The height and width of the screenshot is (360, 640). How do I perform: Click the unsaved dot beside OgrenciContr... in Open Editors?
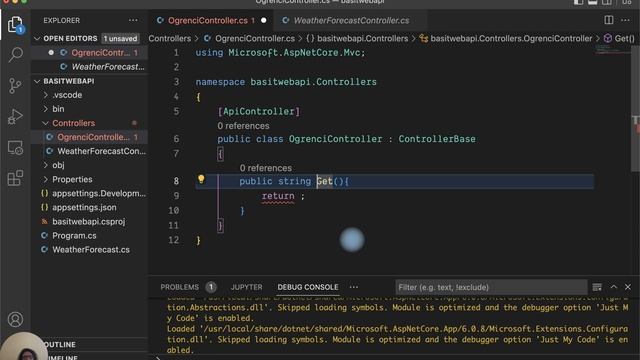coord(51,53)
